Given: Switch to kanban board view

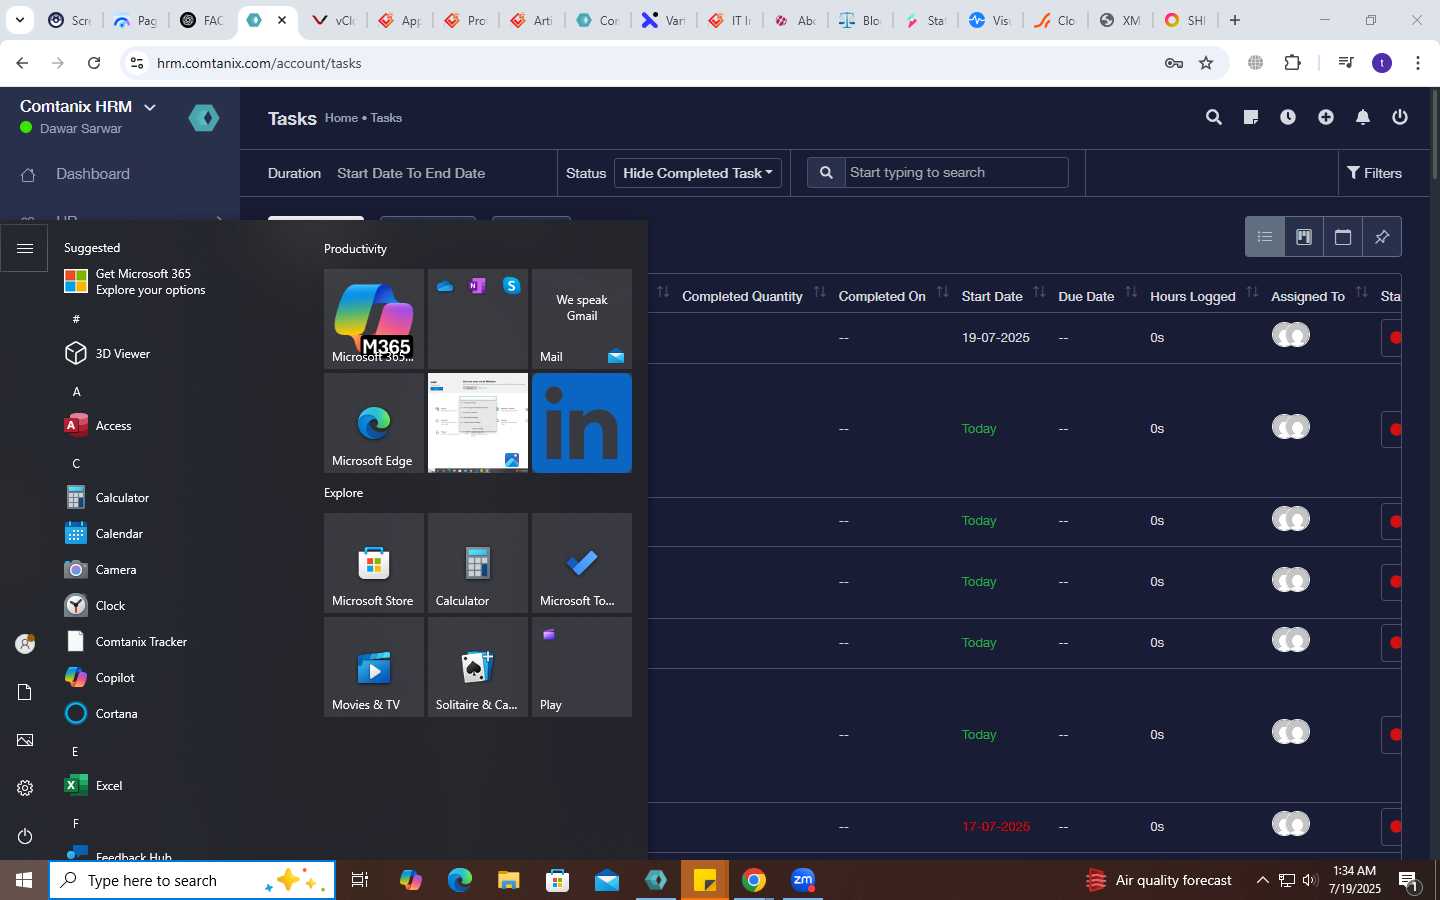Looking at the screenshot, I should coord(1304,237).
